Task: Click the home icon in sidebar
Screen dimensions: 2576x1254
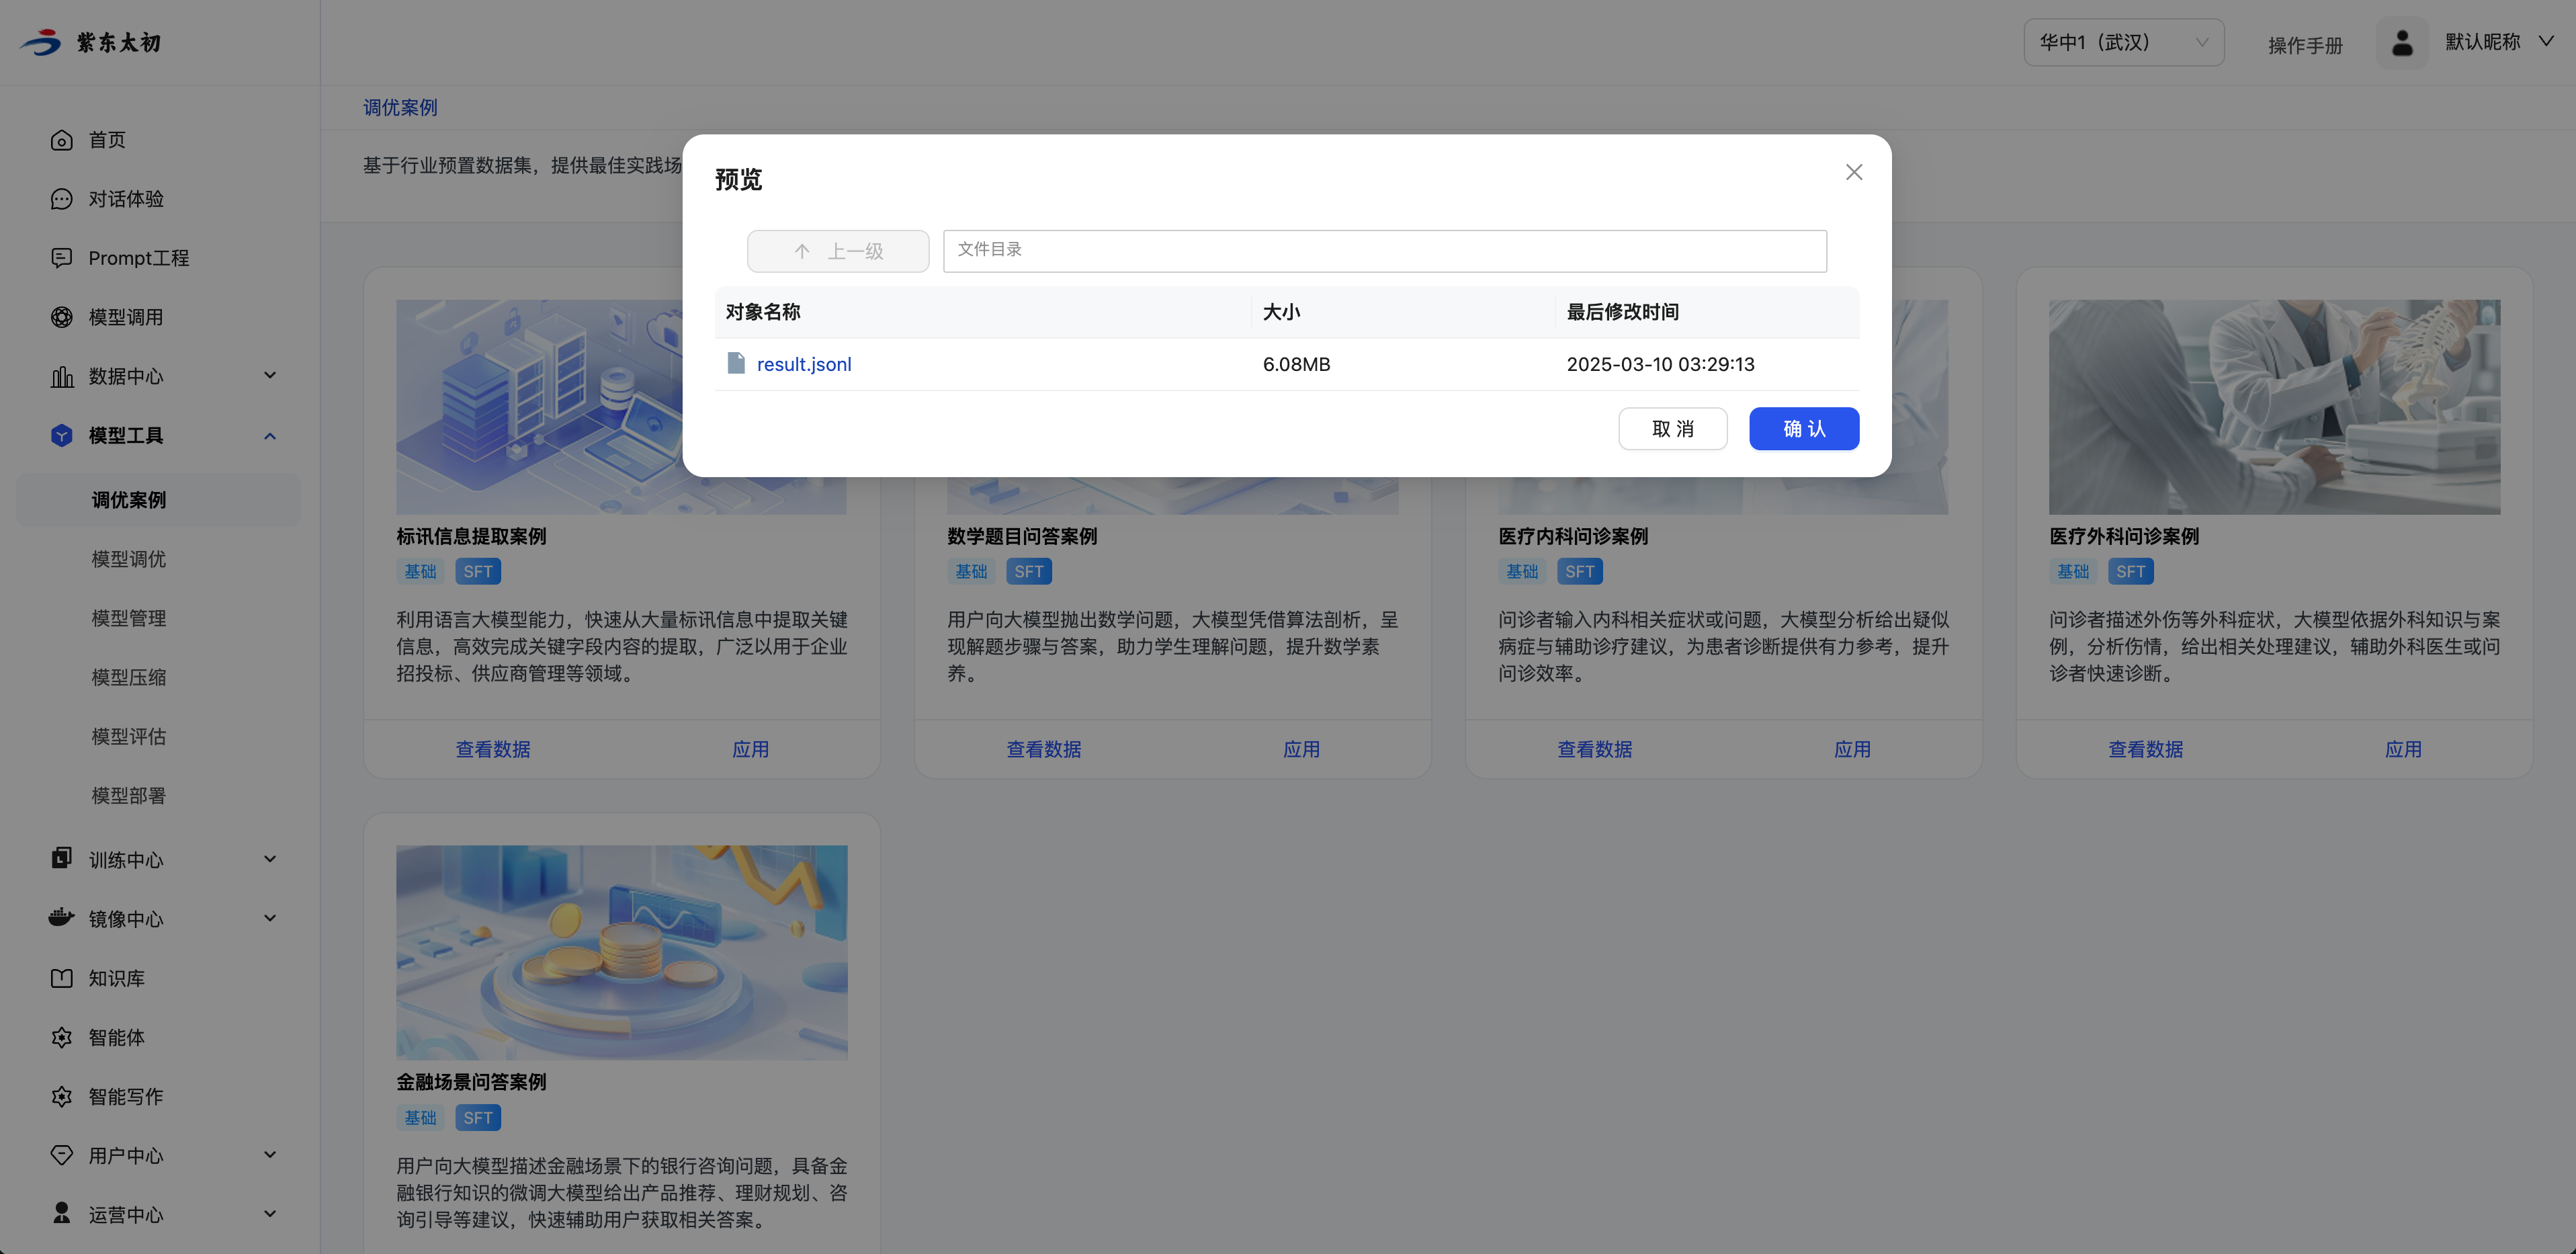Action: [61, 140]
